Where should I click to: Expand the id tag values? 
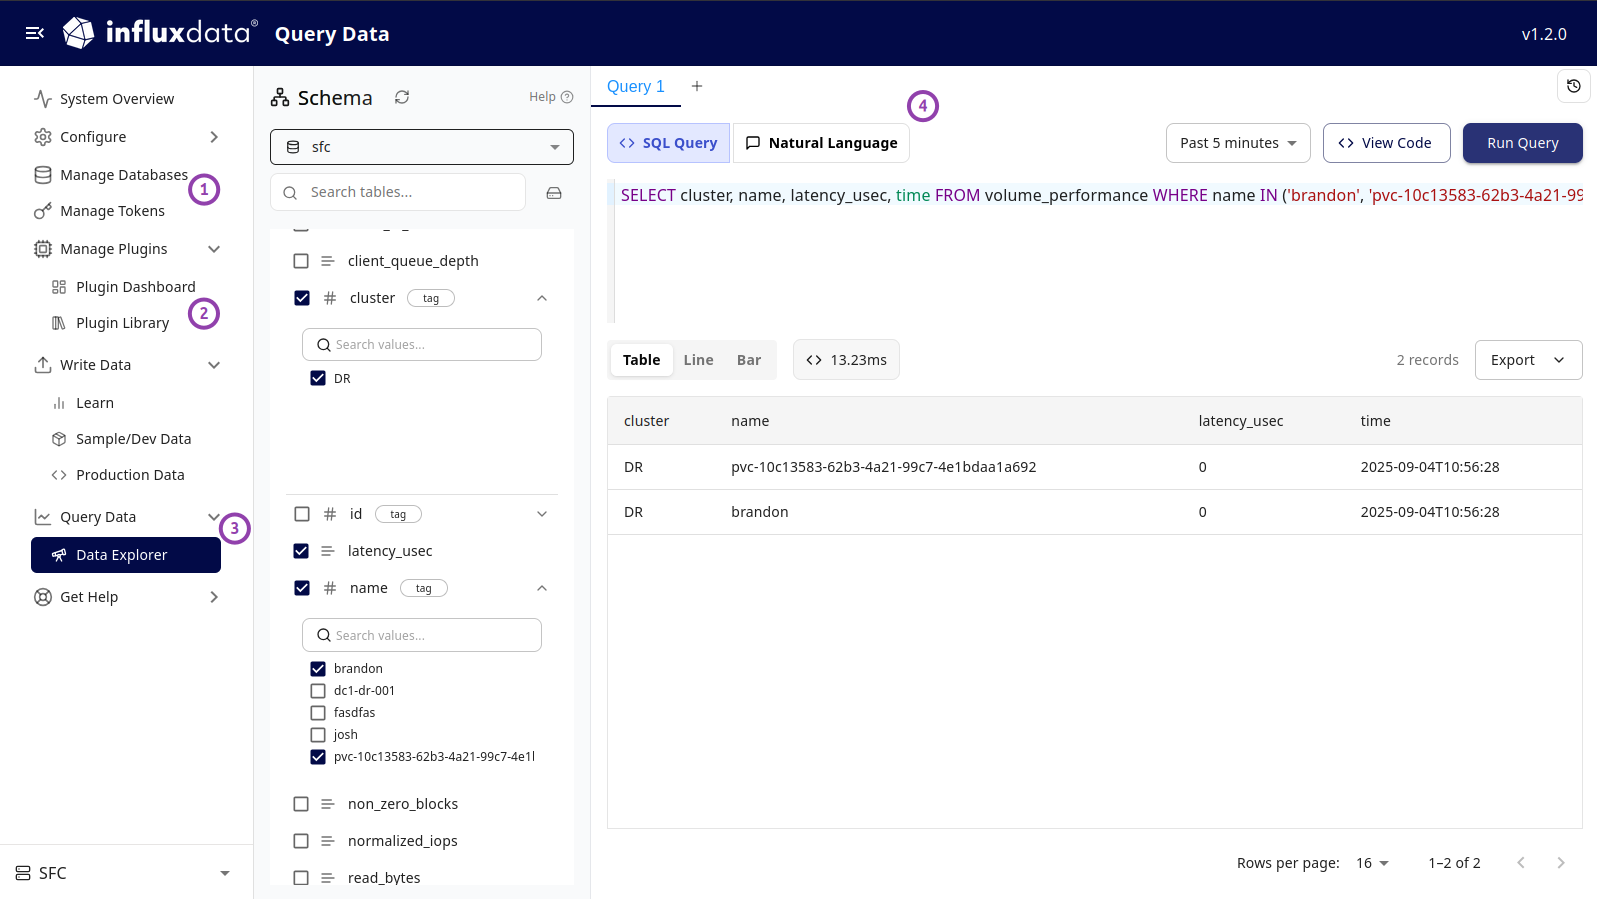point(542,514)
